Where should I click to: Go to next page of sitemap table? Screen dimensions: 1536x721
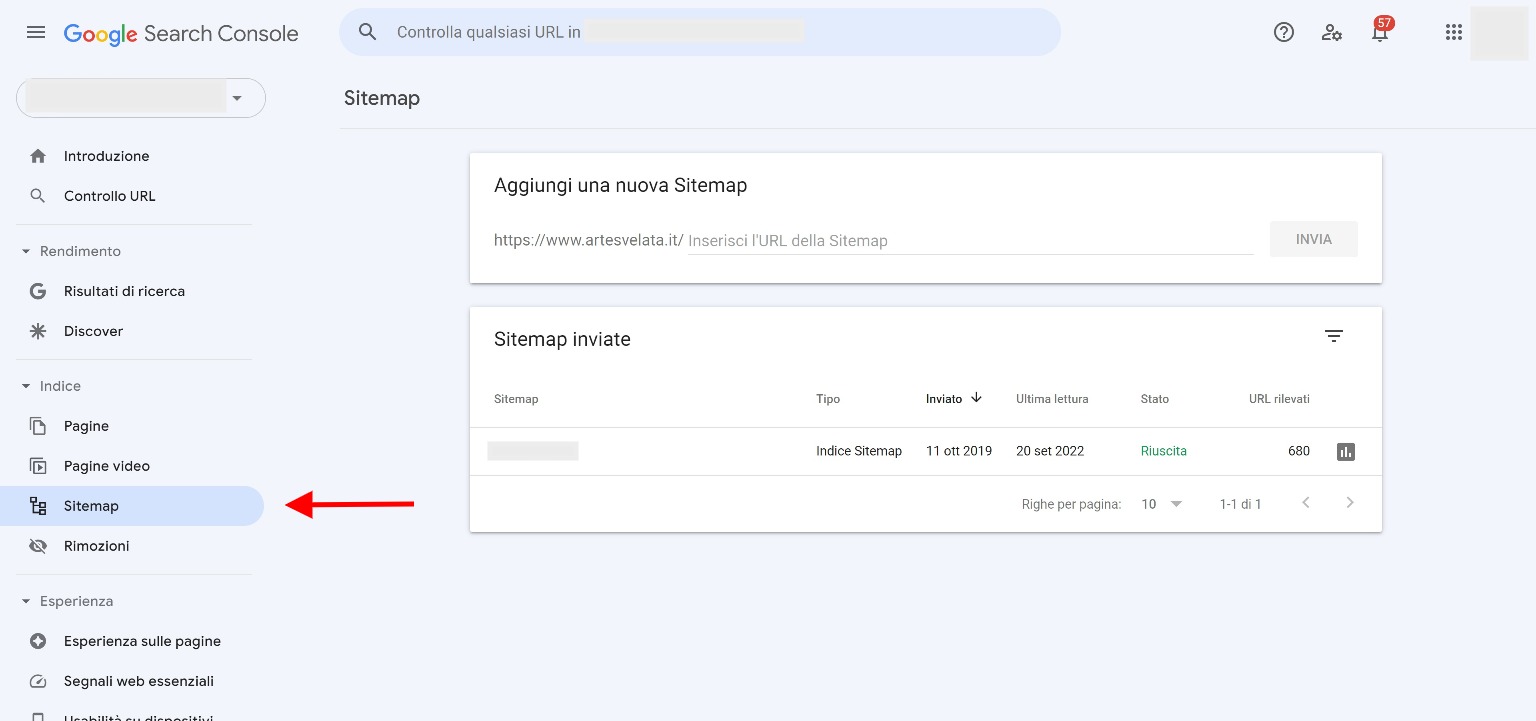pos(1350,503)
